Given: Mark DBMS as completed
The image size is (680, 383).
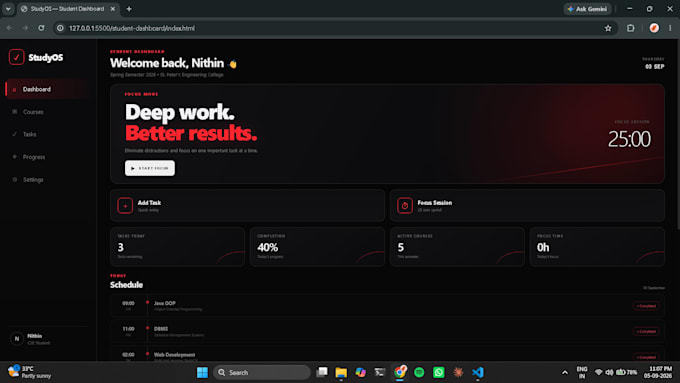Looking at the screenshot, I should [646, 332].
